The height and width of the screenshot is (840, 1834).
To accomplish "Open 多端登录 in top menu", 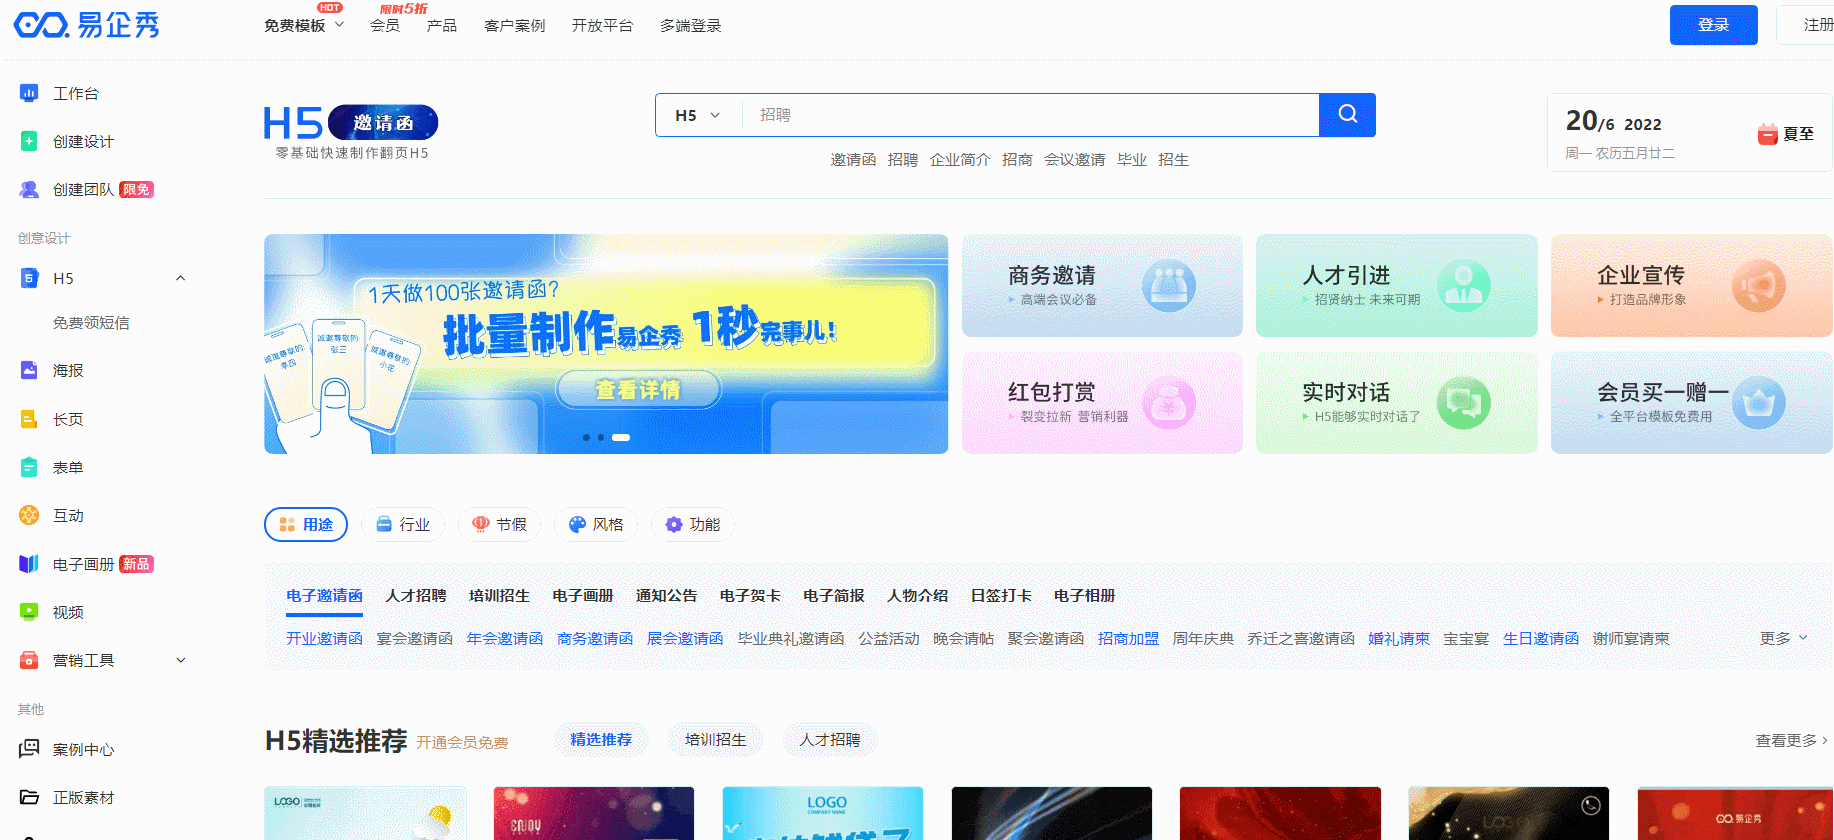I will pyautogui.click(x=690, y=25).
